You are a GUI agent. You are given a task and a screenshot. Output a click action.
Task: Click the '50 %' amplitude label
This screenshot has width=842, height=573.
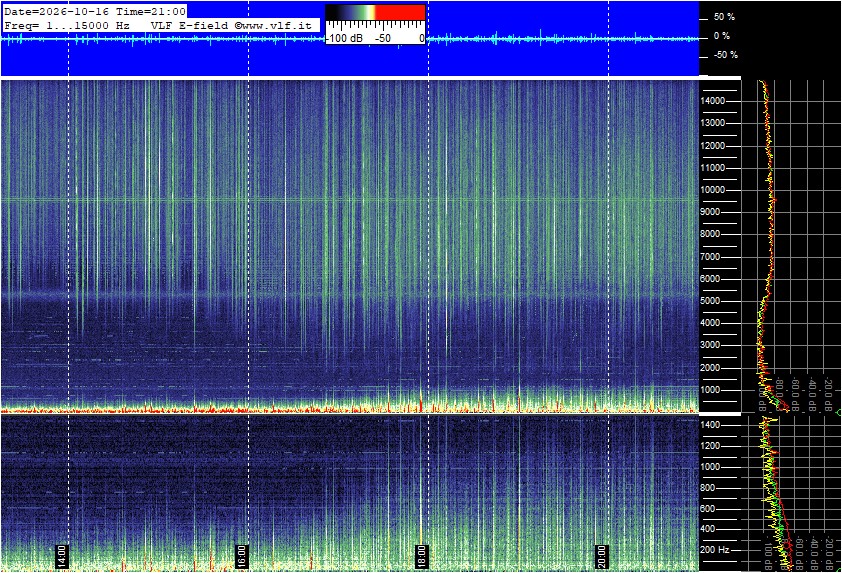click(x=724, y=17)
